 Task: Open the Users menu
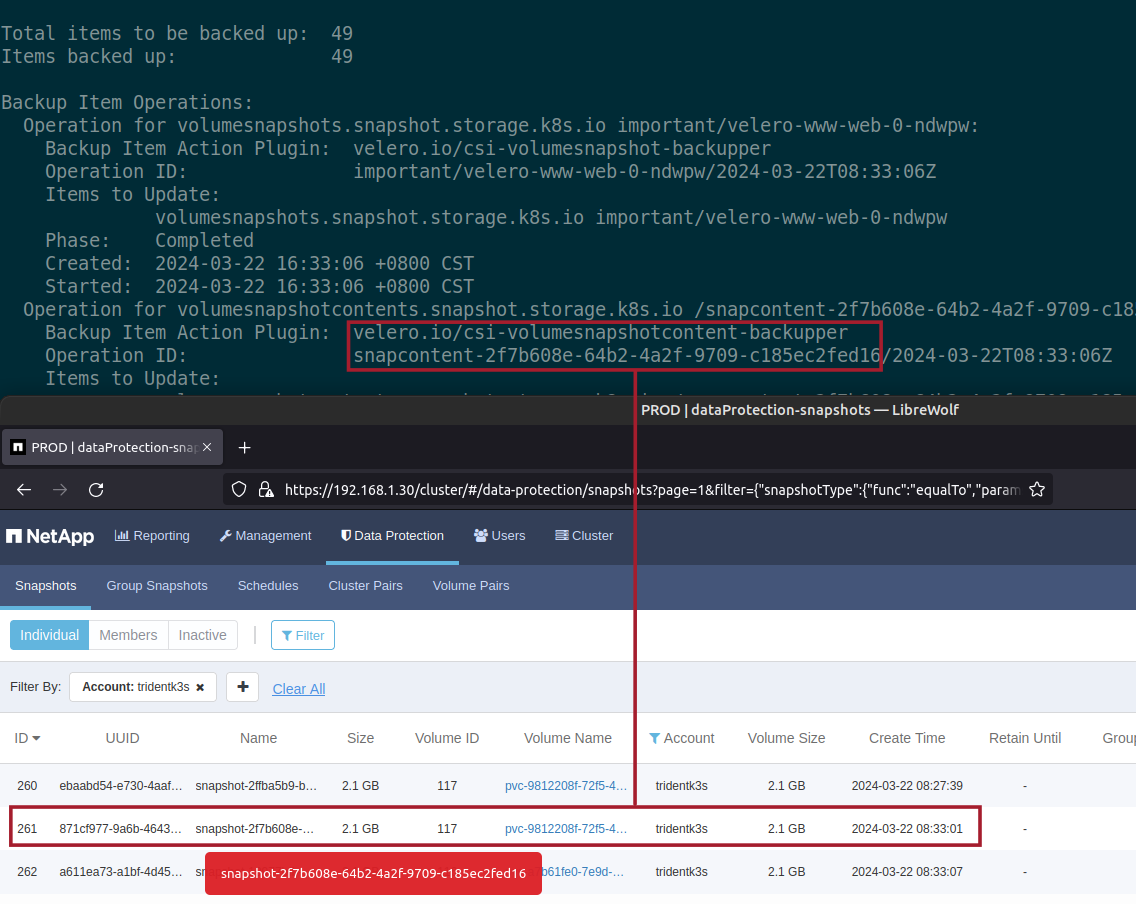[x=499, y=536]
